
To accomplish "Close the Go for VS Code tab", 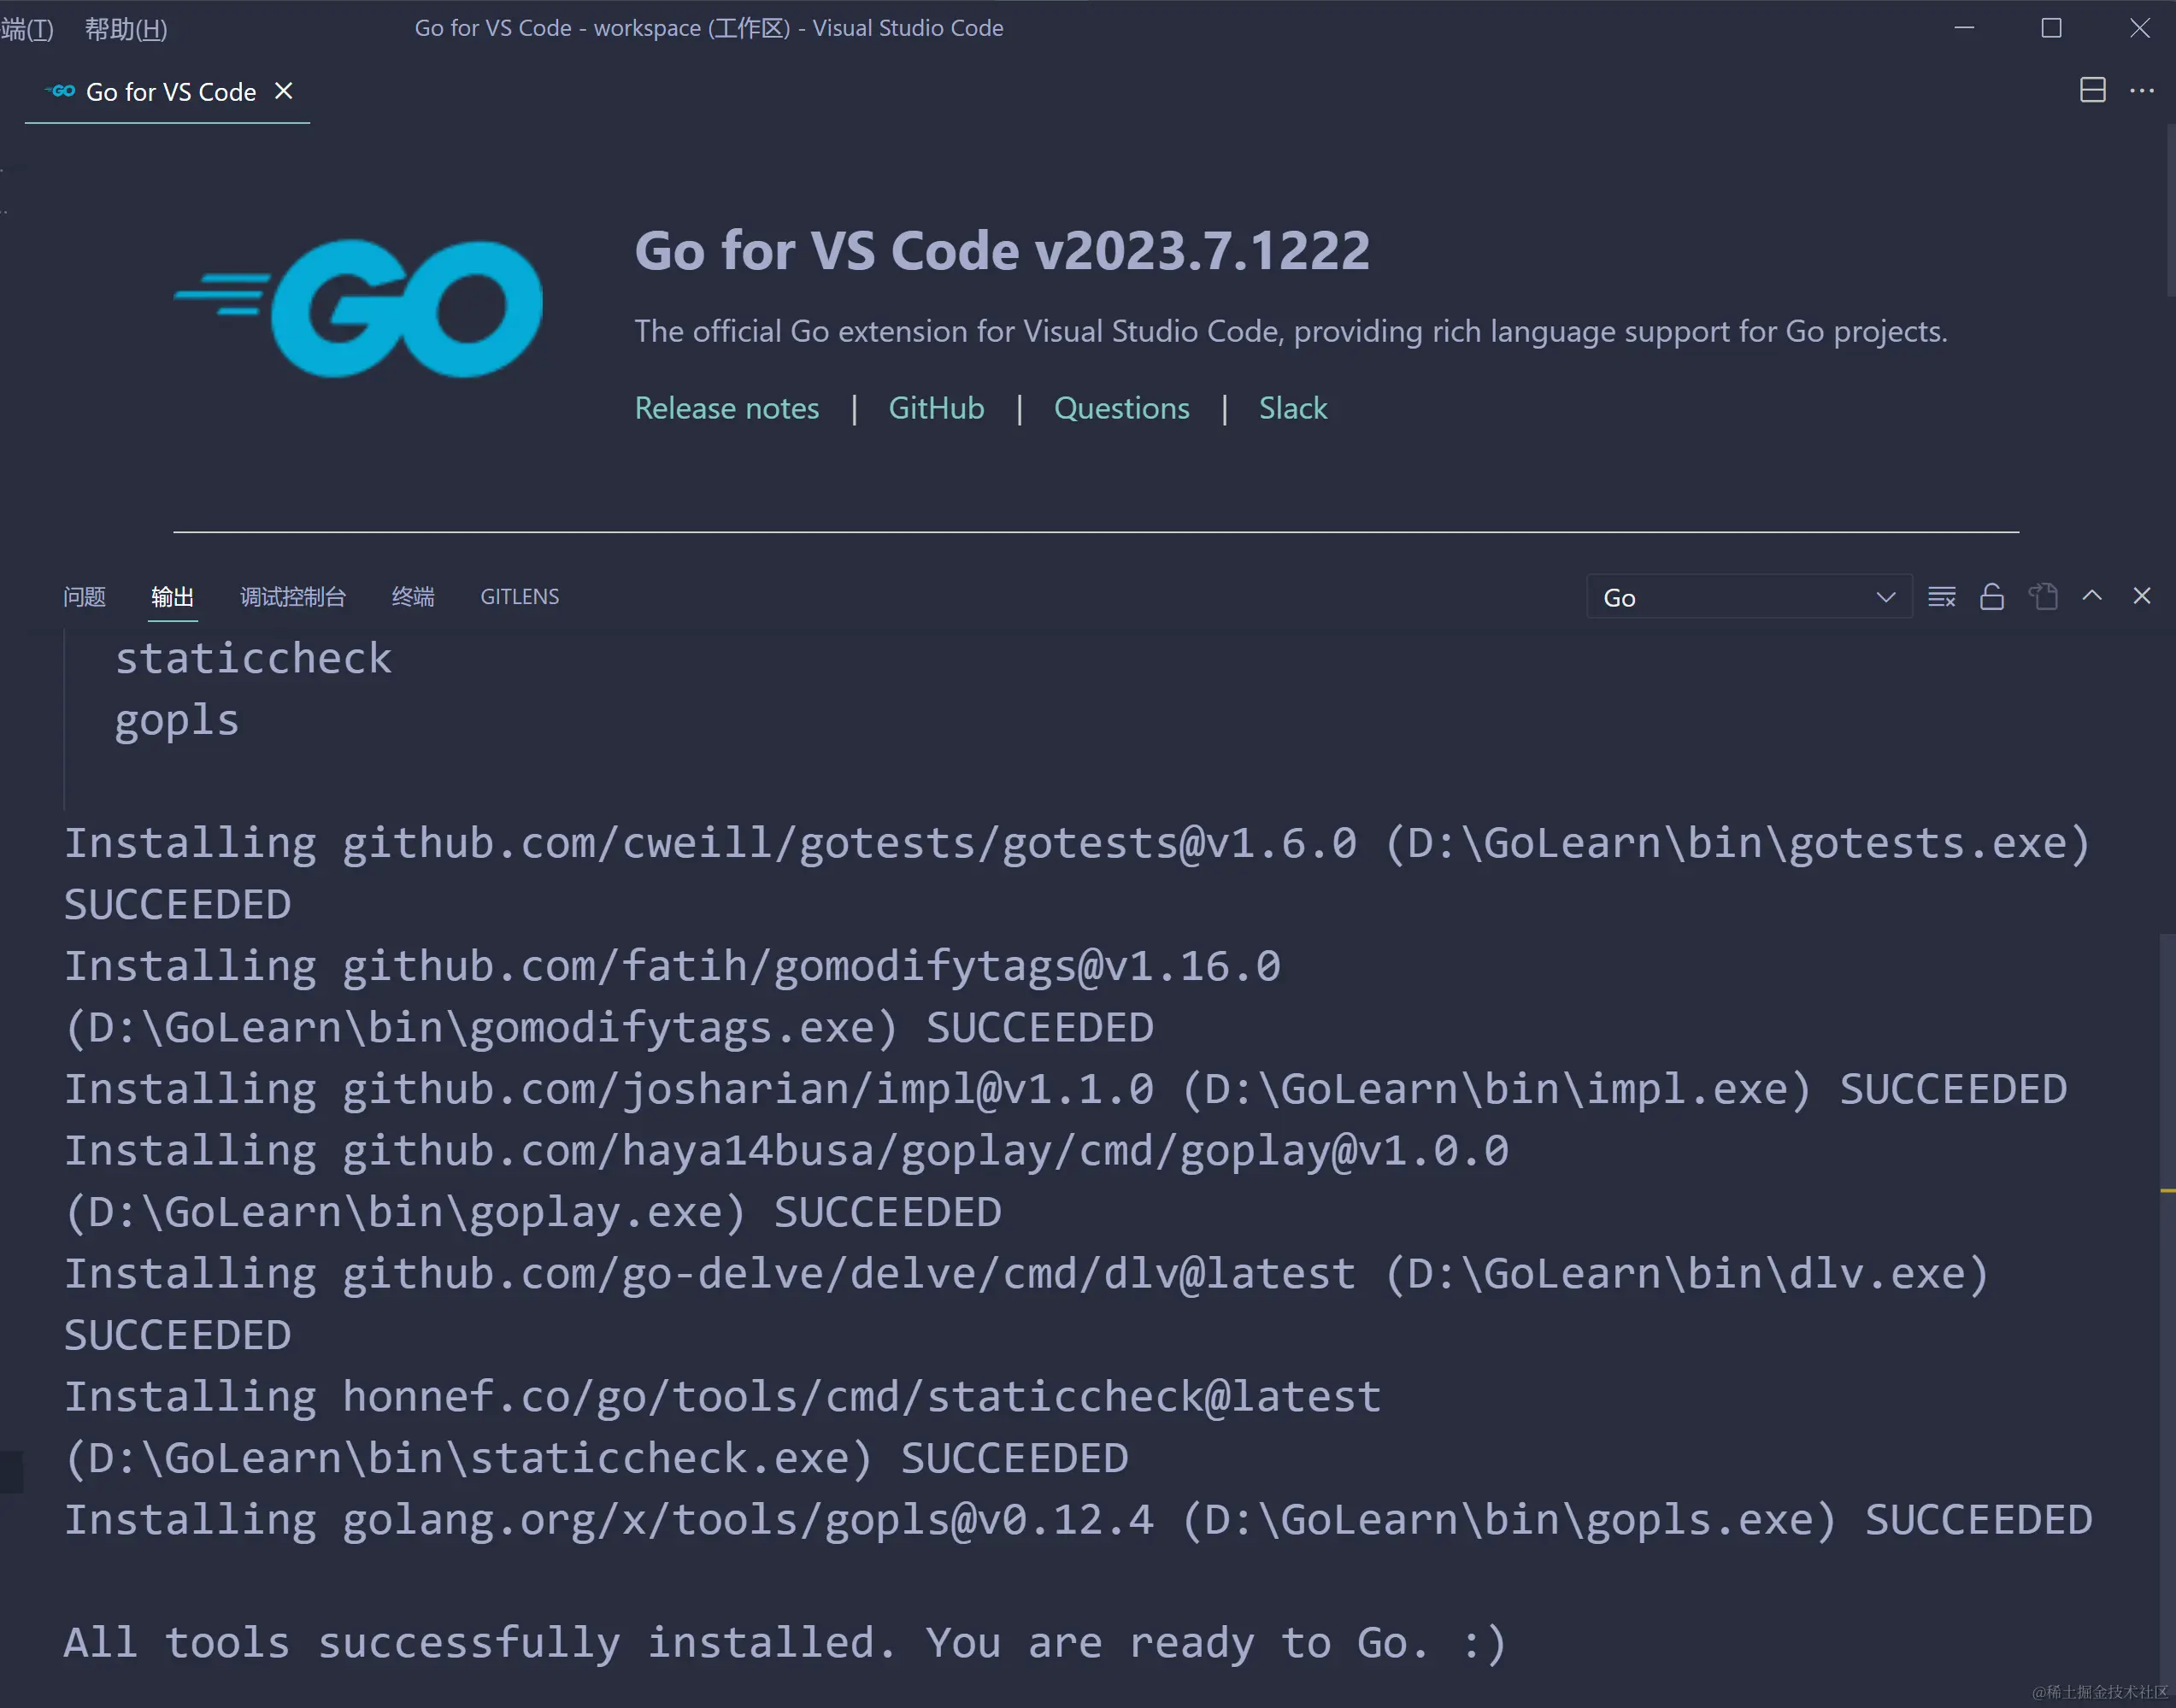I will point(284,91).
